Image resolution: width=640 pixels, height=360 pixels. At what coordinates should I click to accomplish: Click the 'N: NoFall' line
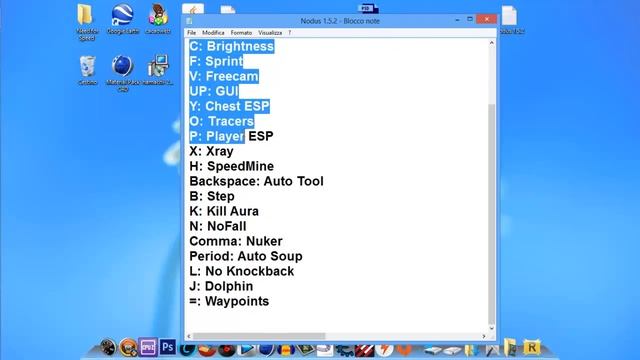[x=218, y=226]
